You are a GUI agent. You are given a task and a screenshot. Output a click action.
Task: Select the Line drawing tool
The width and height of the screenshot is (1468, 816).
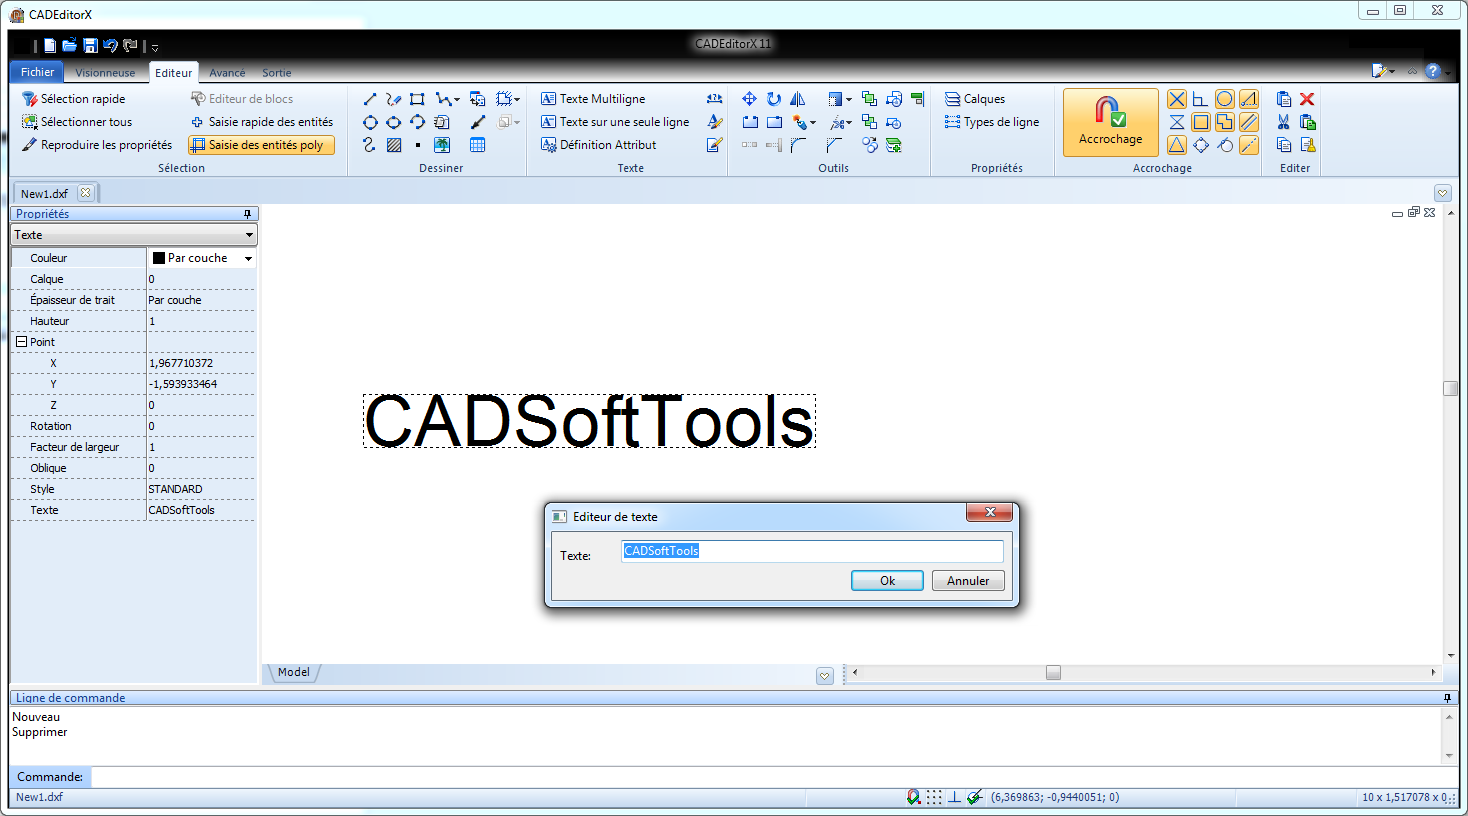tap(370, 99)
